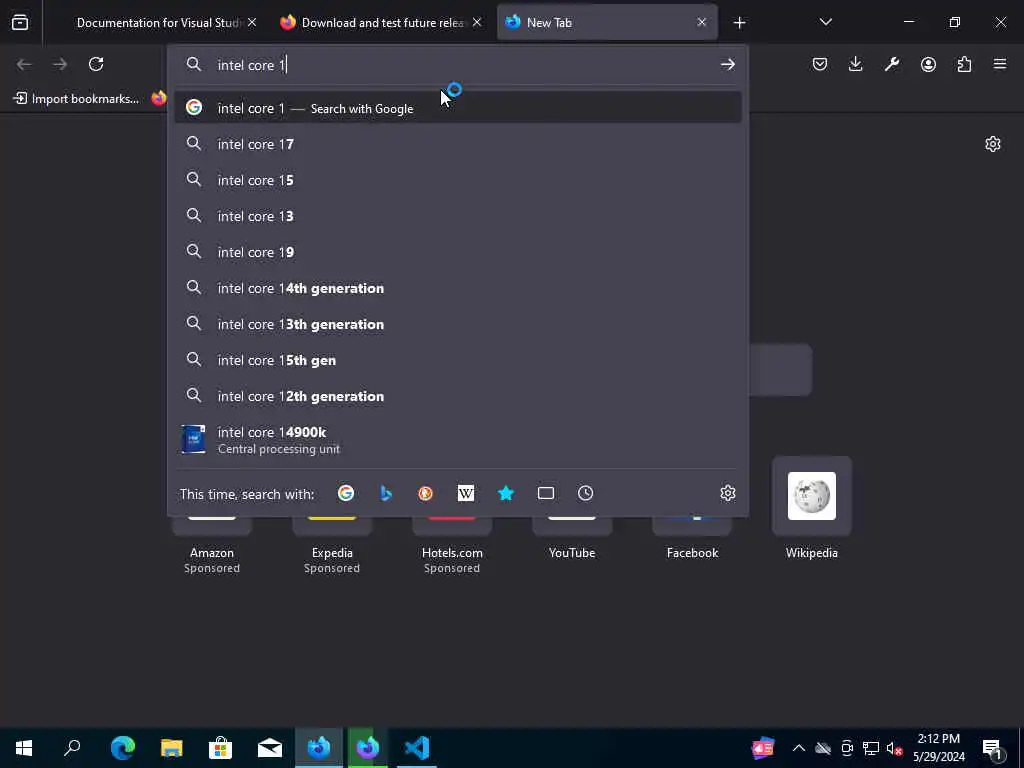Choose suggestion 'intel core 17'
The width and height of the screenshot is (1024, 768).
coord(457,144)
